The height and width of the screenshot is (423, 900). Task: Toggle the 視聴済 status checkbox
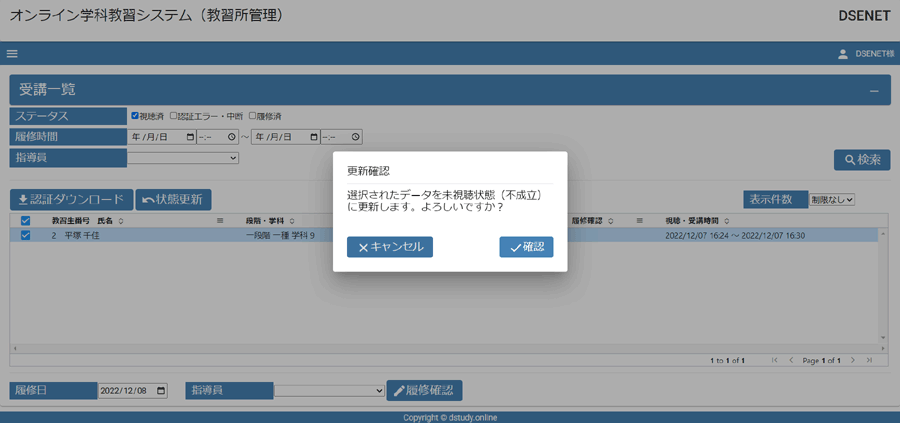[x=135, y=116]
